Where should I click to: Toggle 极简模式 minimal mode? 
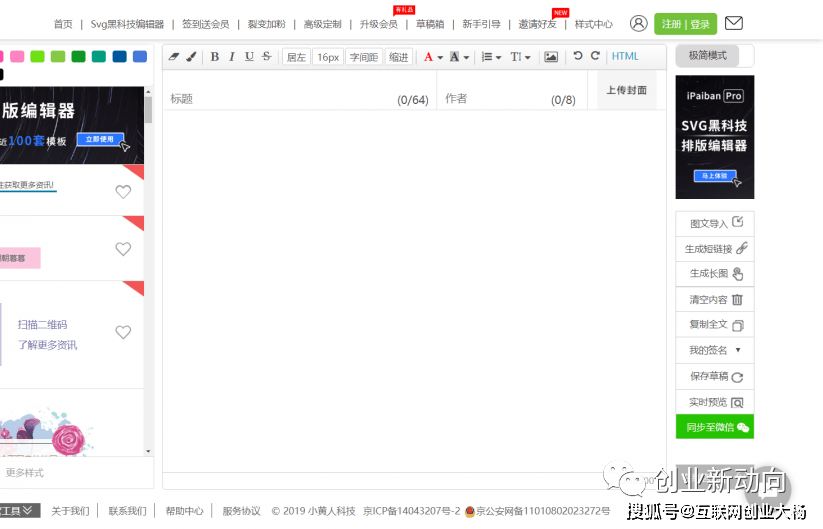click(707, 56)
